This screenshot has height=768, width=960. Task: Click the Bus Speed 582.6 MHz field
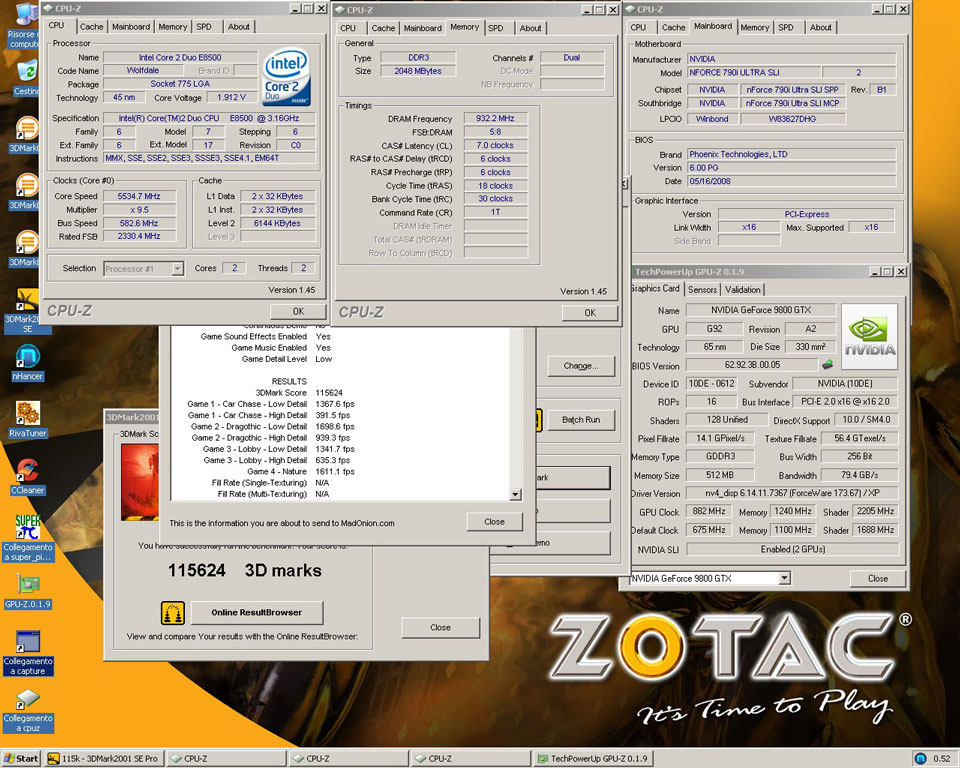[139, 223]
